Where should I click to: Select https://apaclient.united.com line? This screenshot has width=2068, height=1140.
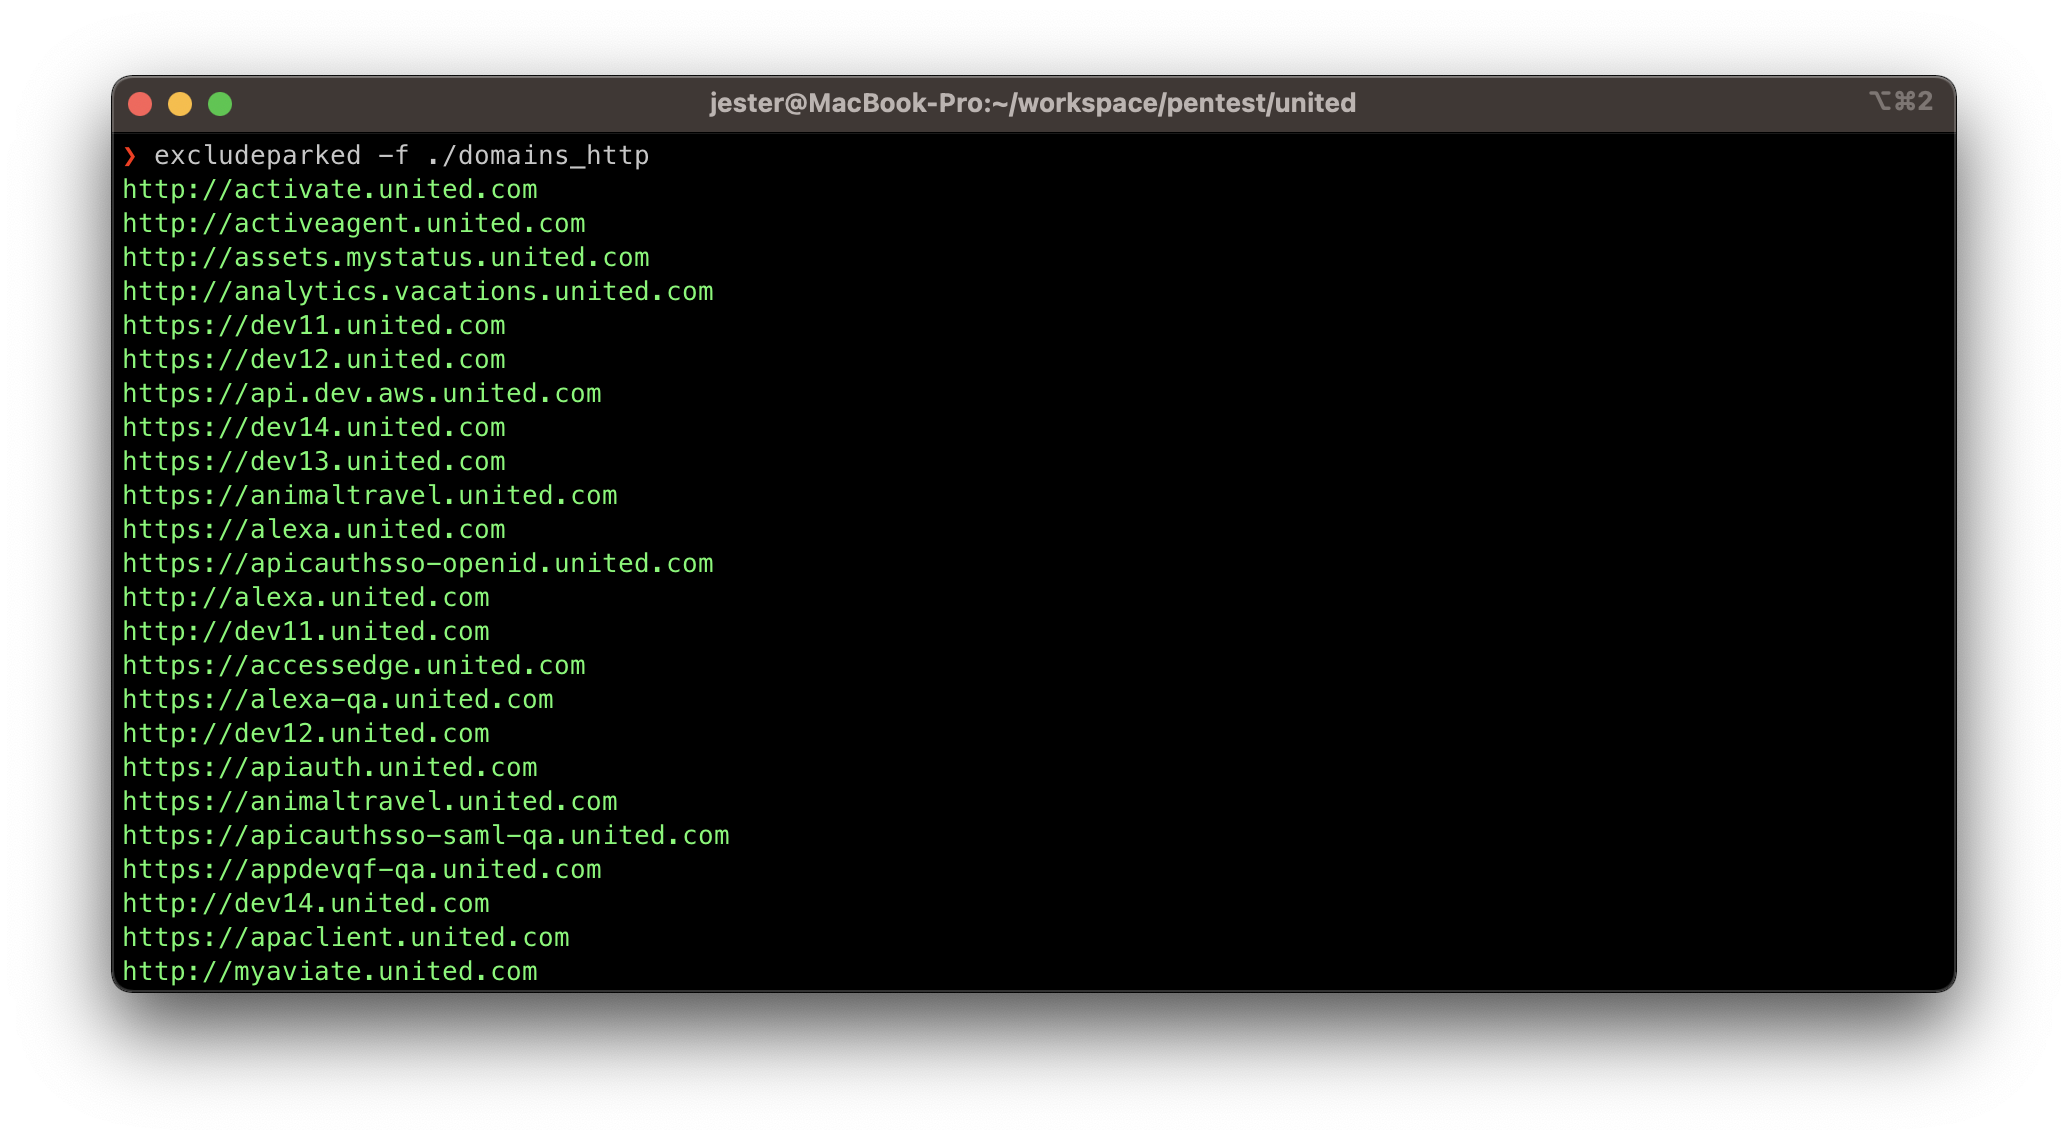[x=346, y=938]
